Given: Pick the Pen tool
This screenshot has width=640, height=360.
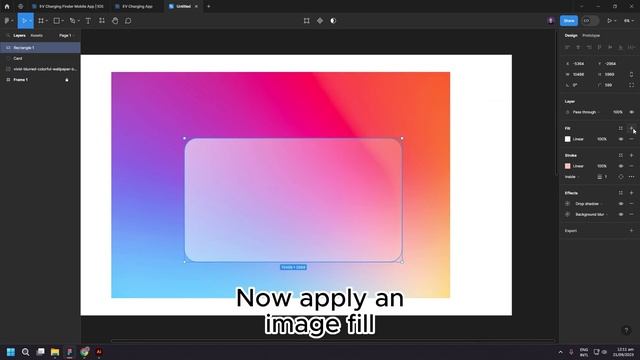Looking at the screenshot, I should [x=72, y=21].
